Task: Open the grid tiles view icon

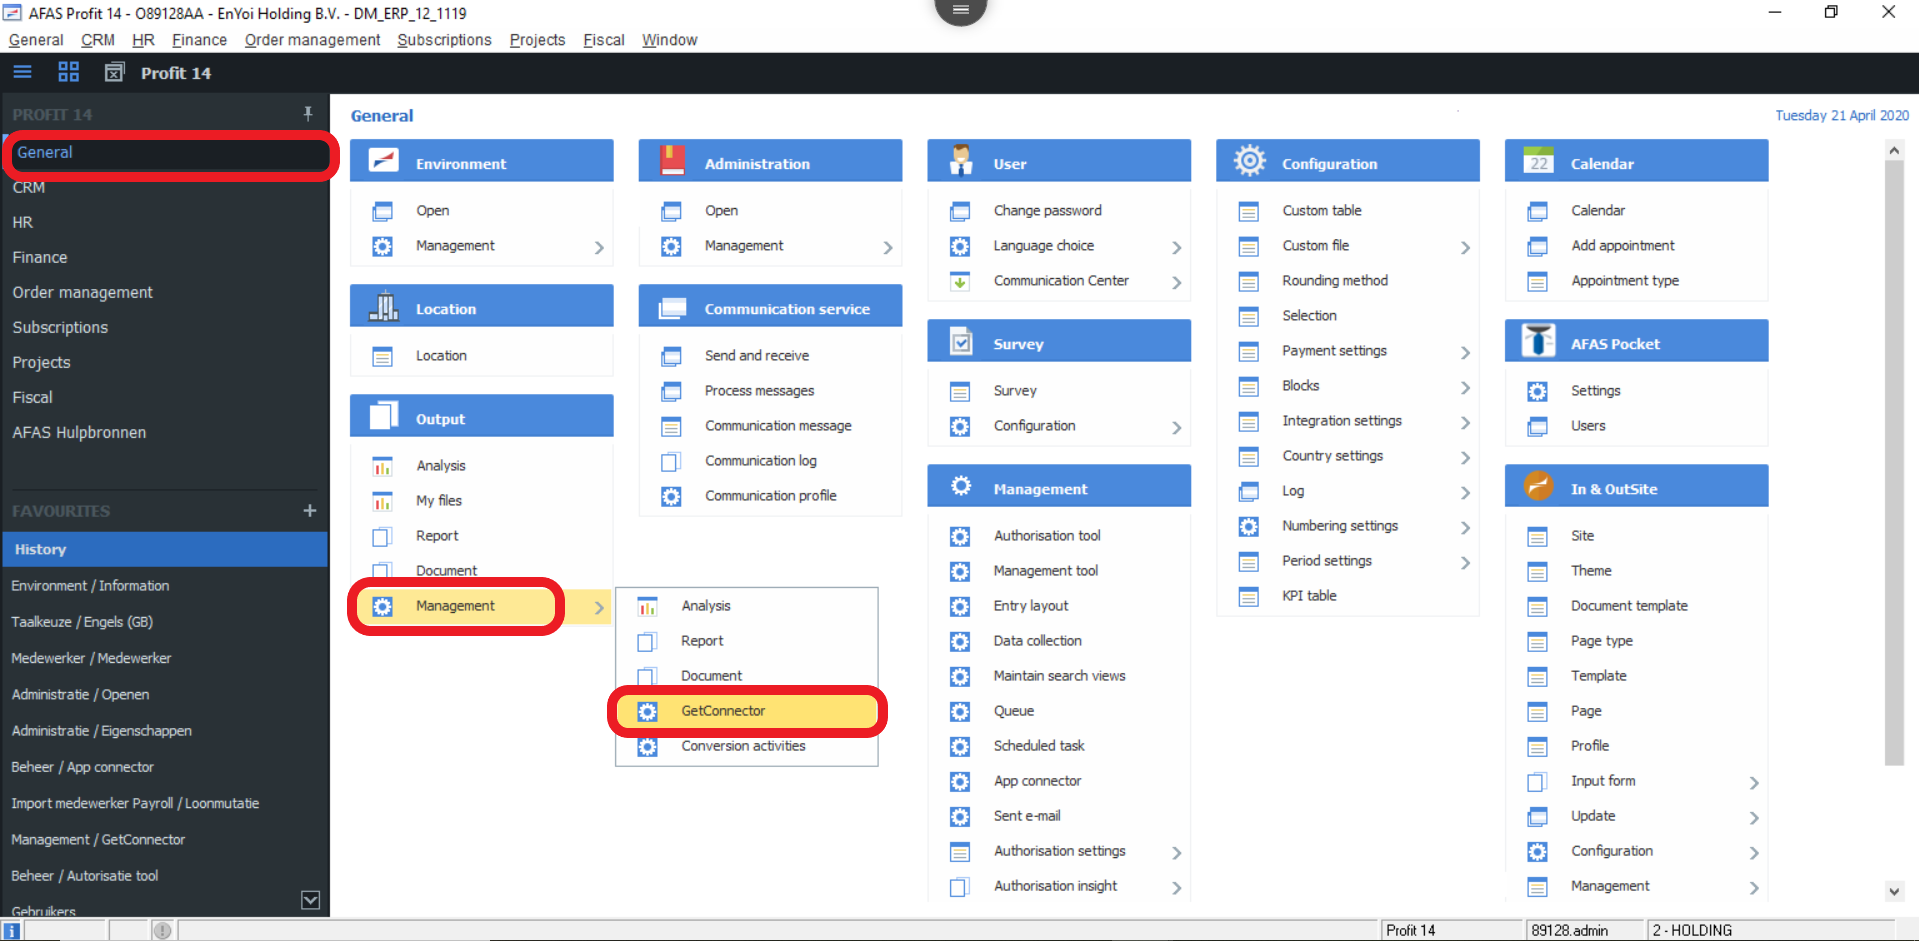Action: coord(68,72)
